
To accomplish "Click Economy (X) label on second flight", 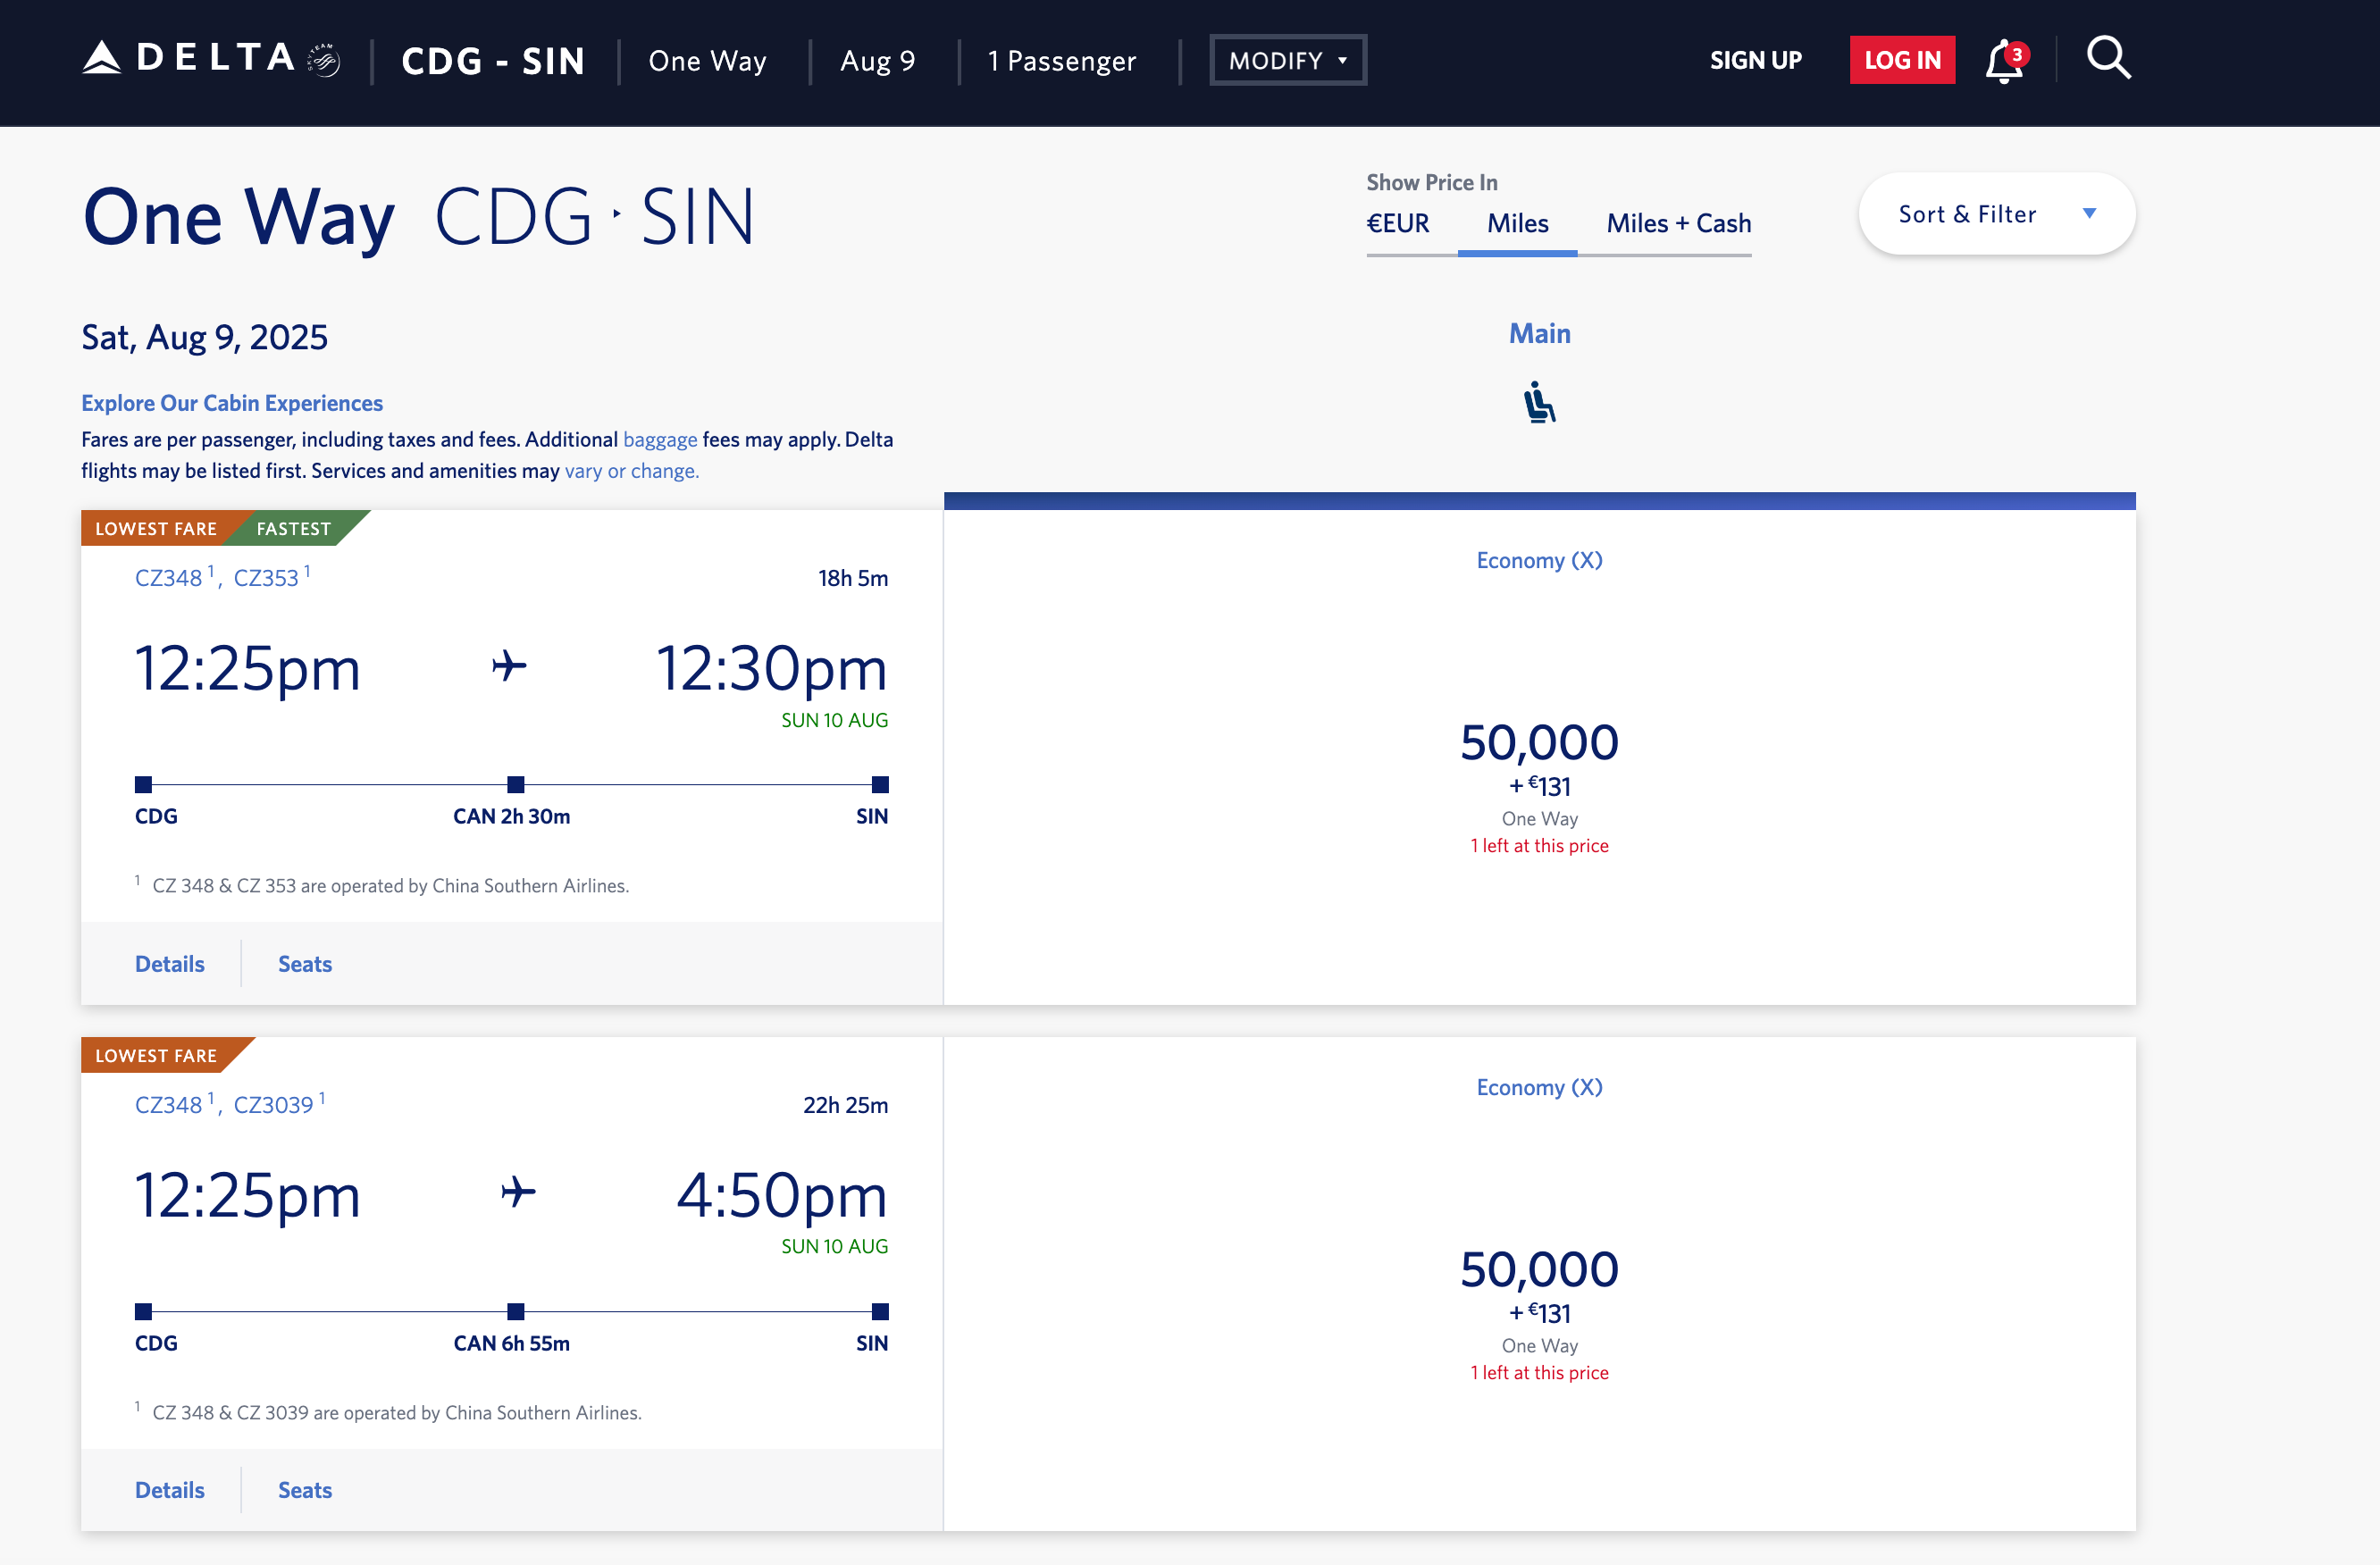I will pos(1539,1087).
